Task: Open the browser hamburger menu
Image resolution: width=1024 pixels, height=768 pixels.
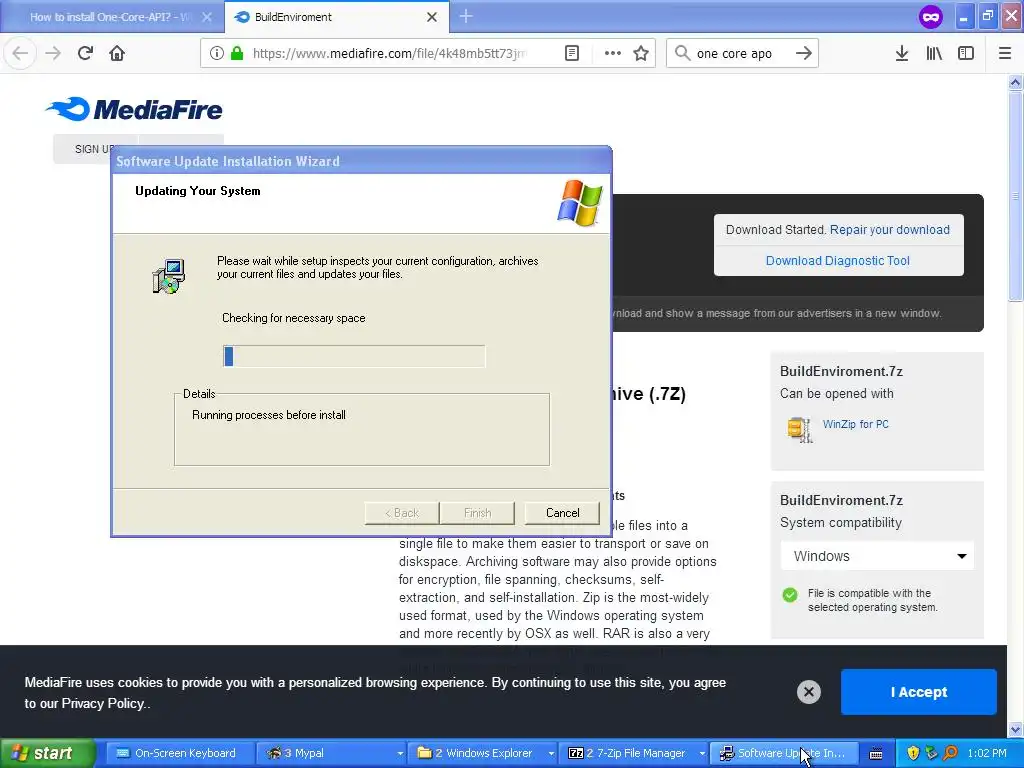Action: click(1005, 53)
